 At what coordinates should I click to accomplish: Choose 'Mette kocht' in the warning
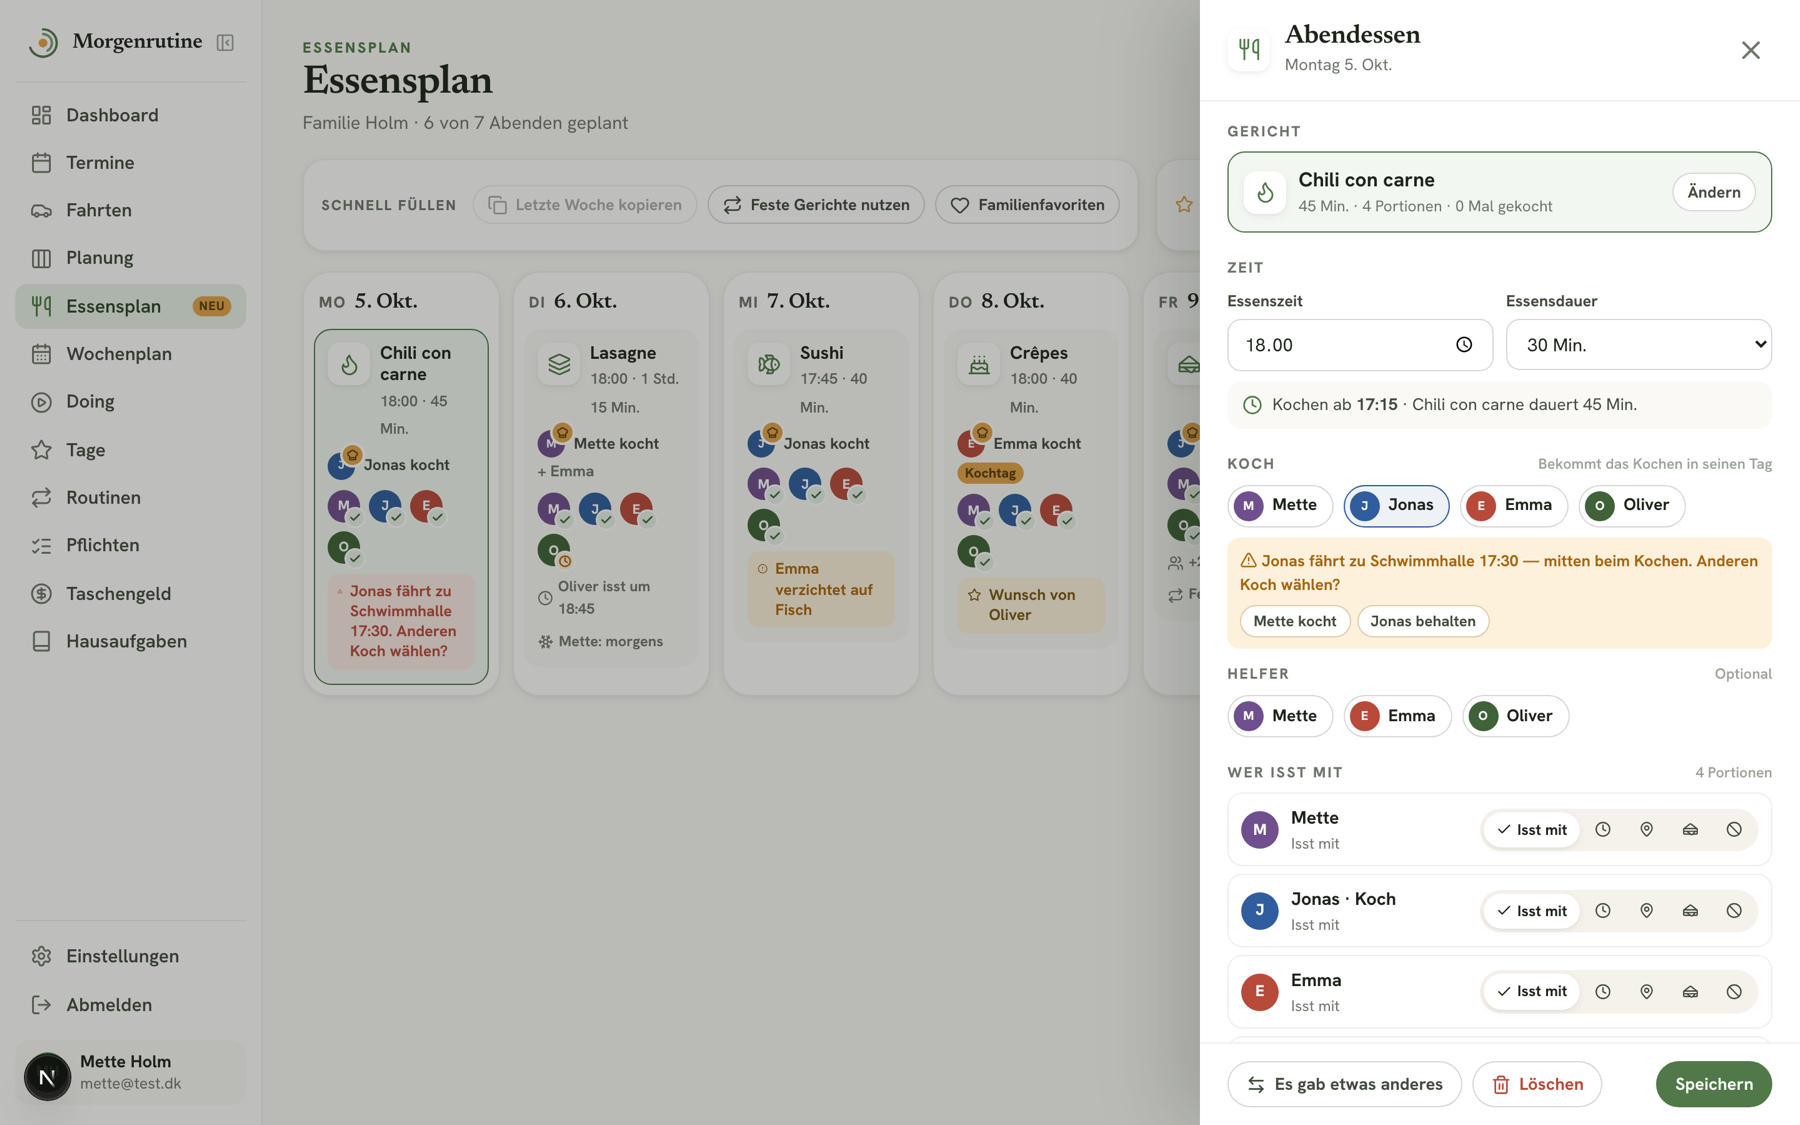[1294, 621]
